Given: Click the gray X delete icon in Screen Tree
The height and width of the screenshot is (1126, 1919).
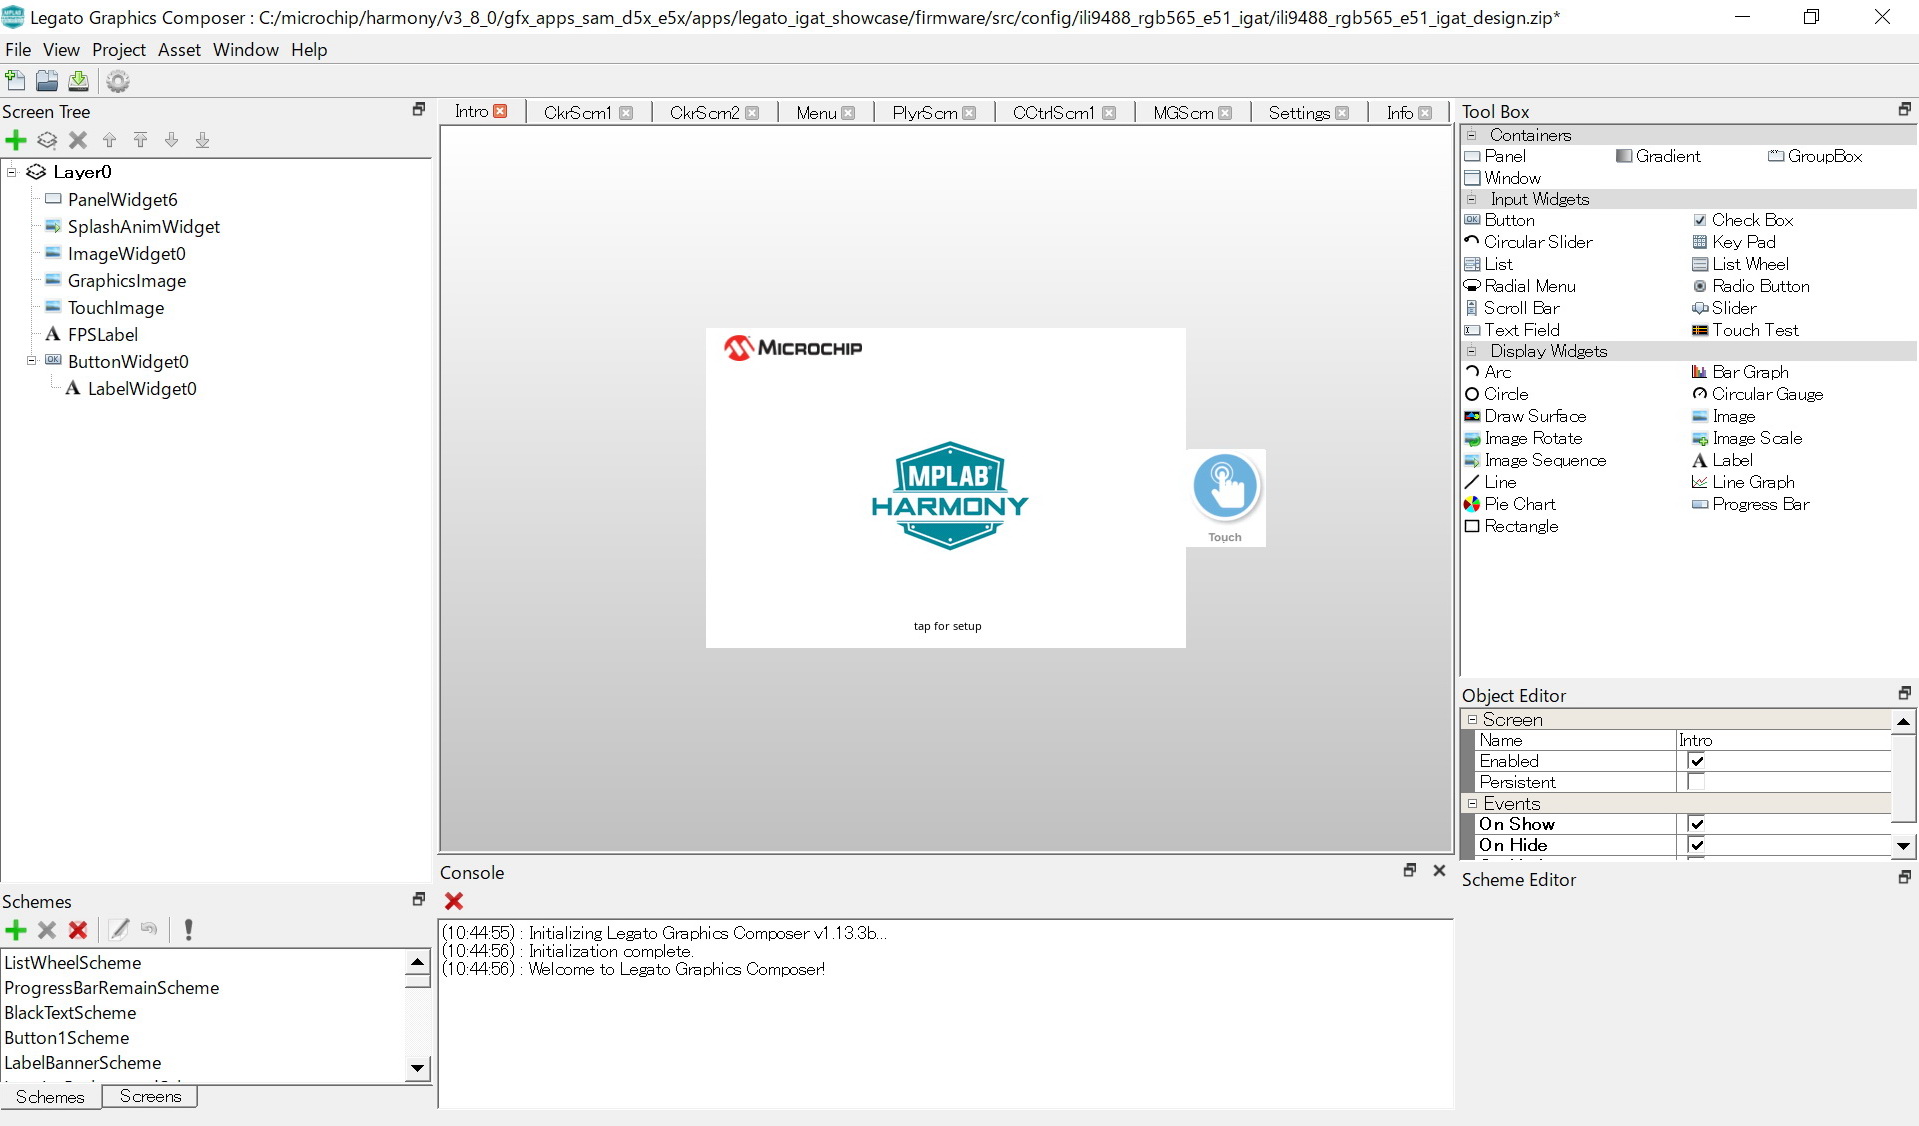Looking at the screenshot, I should pos(78,140).
